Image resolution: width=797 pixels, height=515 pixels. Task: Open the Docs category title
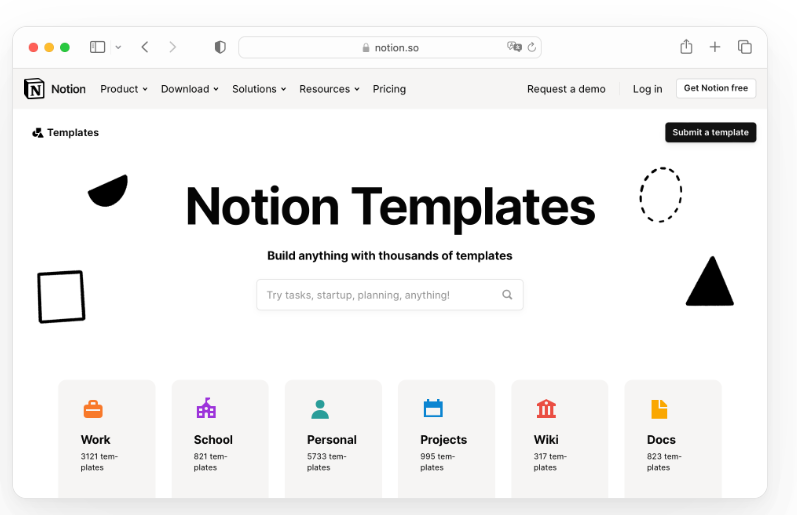tap(661, 440)
